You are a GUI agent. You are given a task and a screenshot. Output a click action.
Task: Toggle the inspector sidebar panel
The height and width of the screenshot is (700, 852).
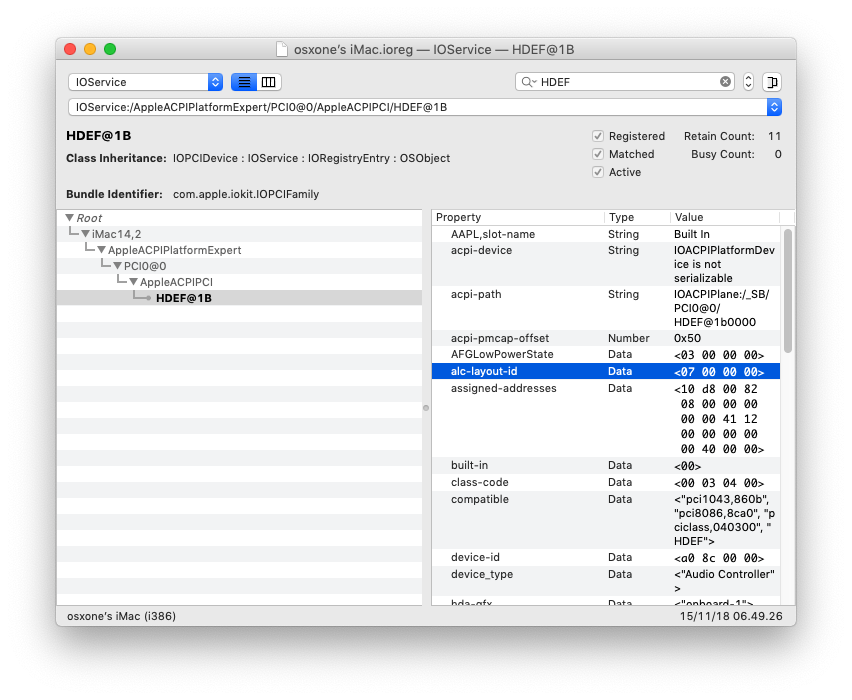772,82
